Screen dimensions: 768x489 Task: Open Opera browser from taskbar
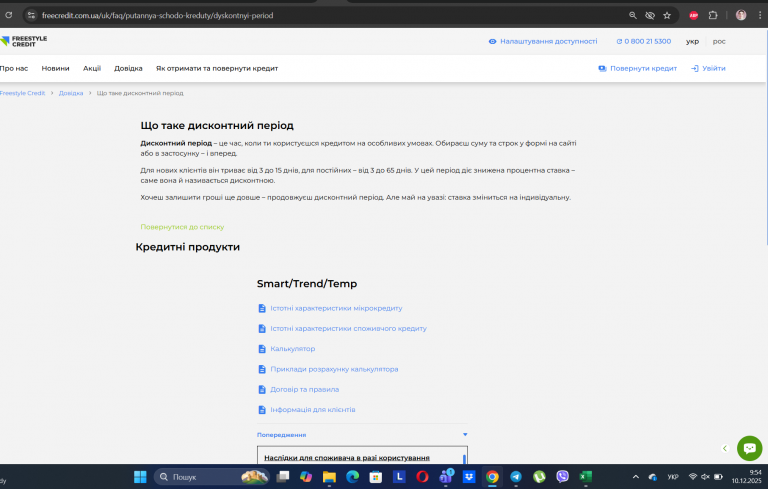(422, 477)
